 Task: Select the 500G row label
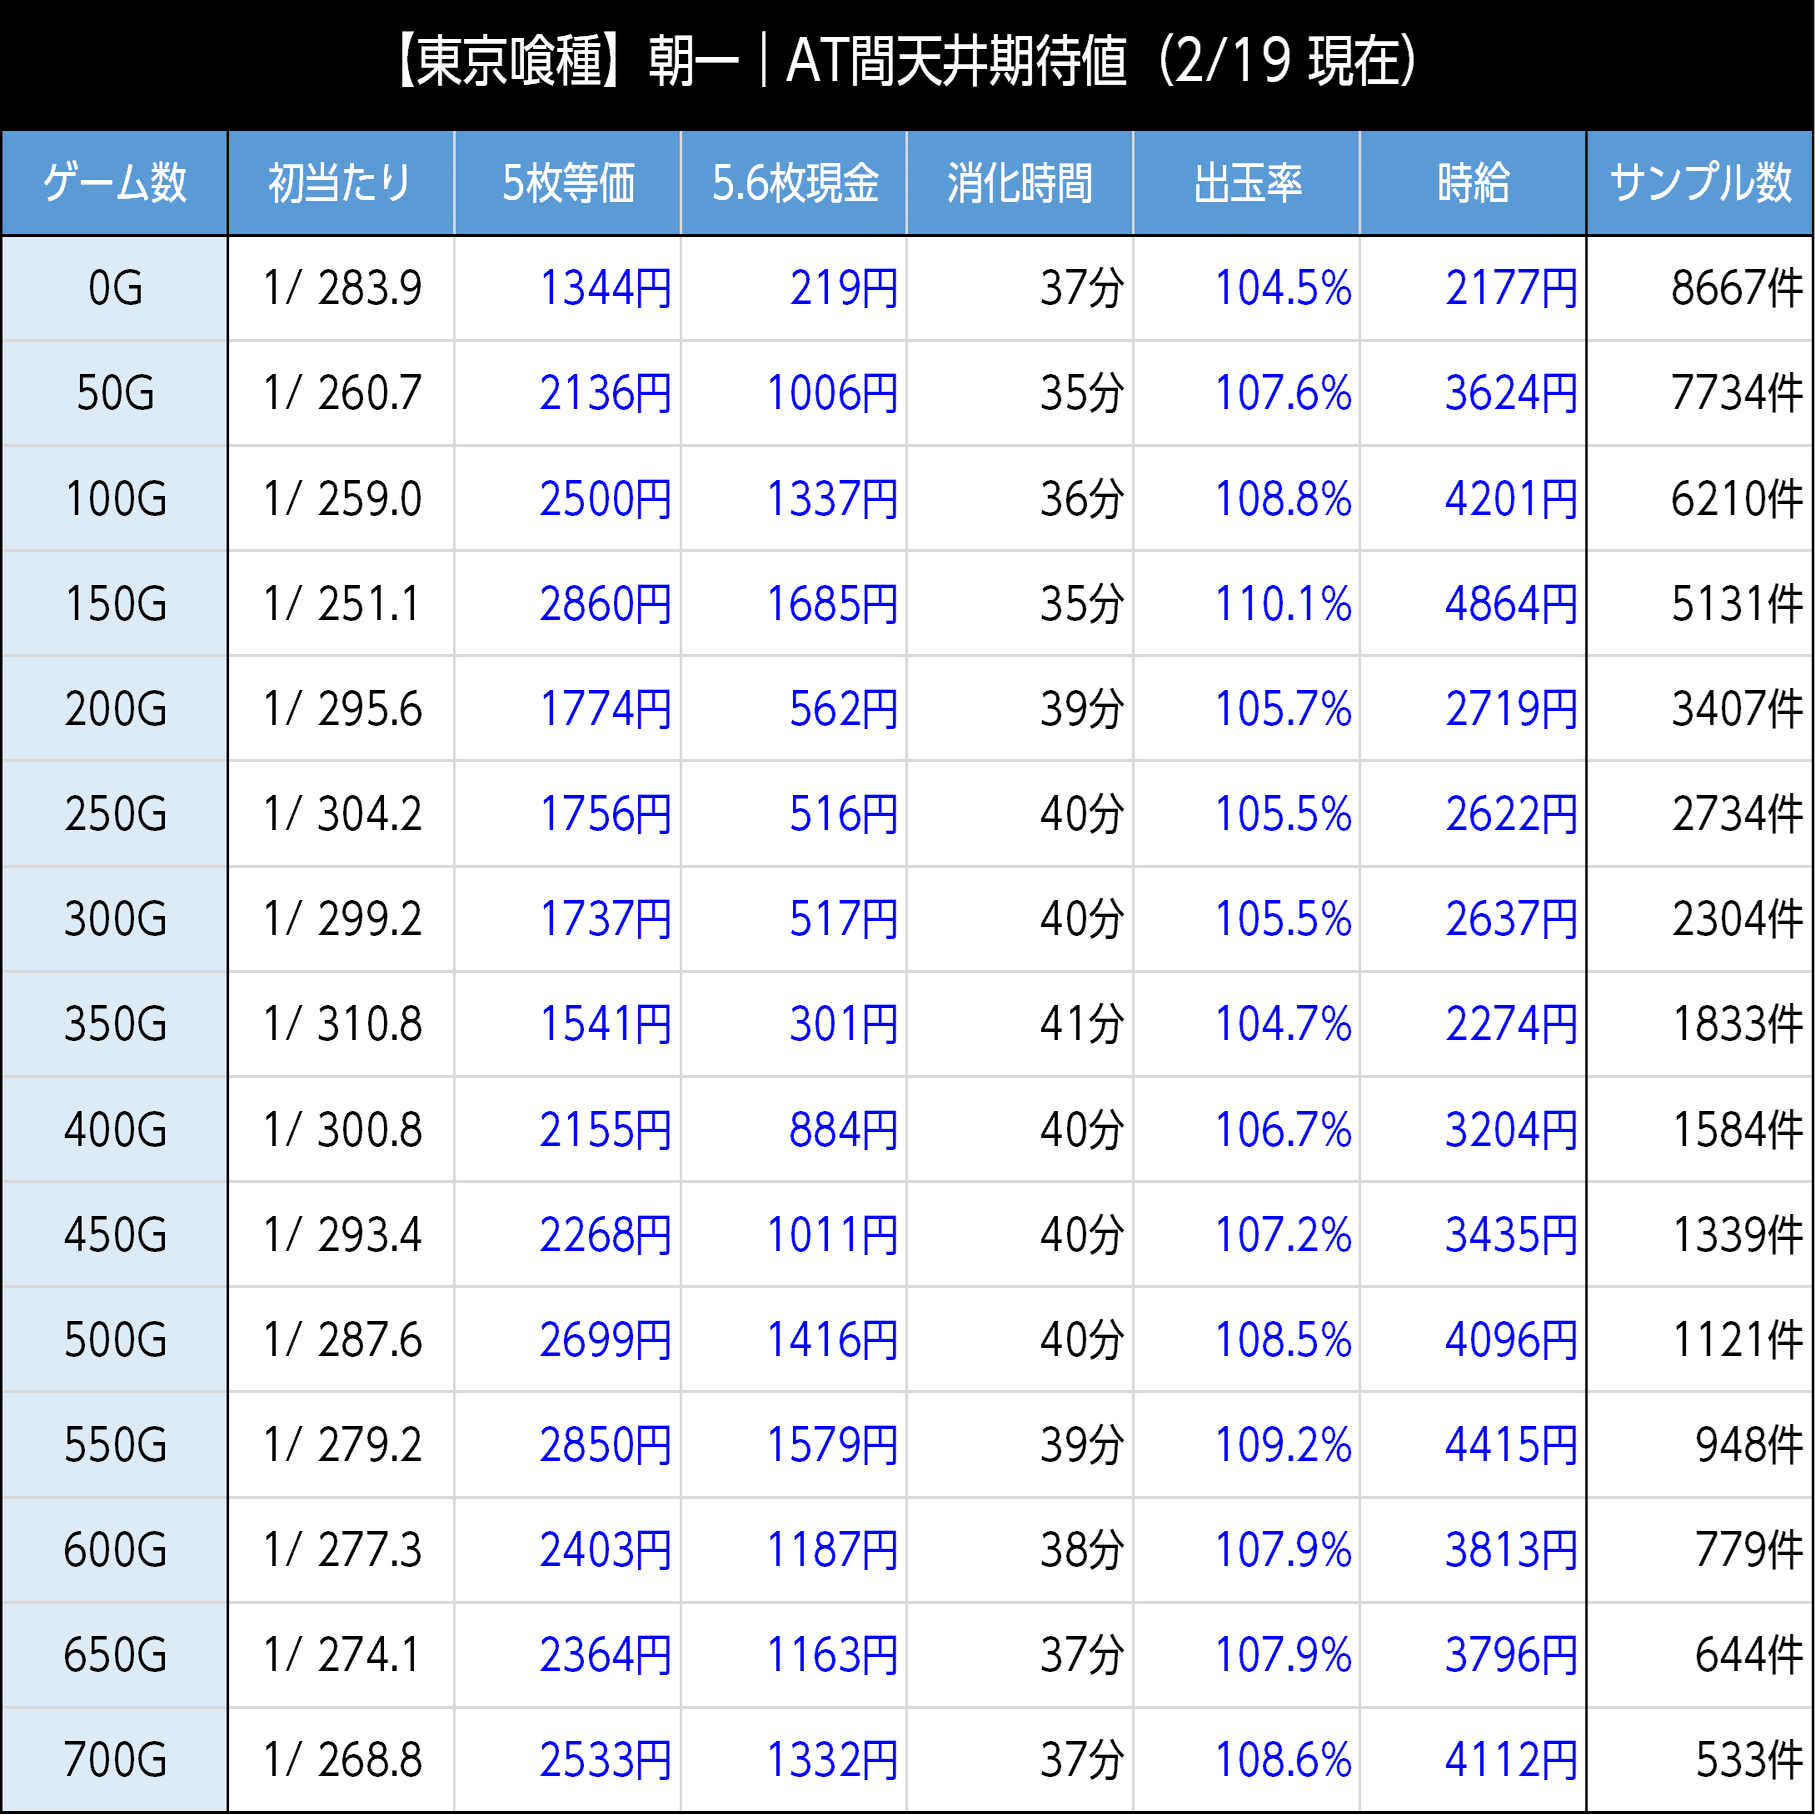(115, 1340)
